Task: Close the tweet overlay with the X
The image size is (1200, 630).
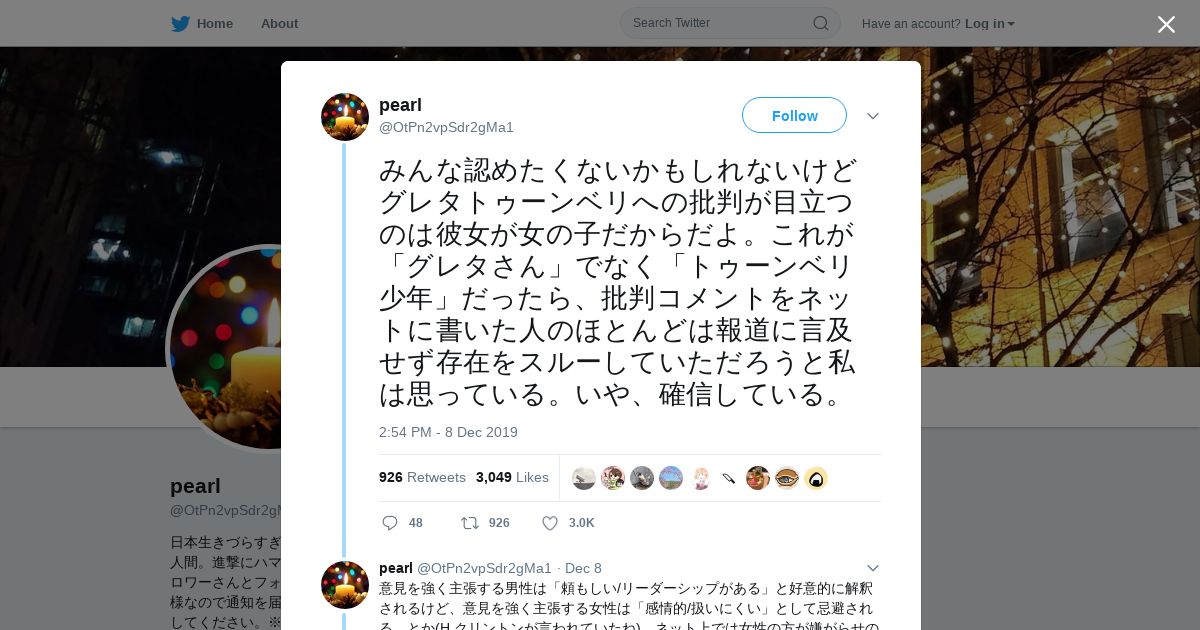Action: tap(1166, 24)
